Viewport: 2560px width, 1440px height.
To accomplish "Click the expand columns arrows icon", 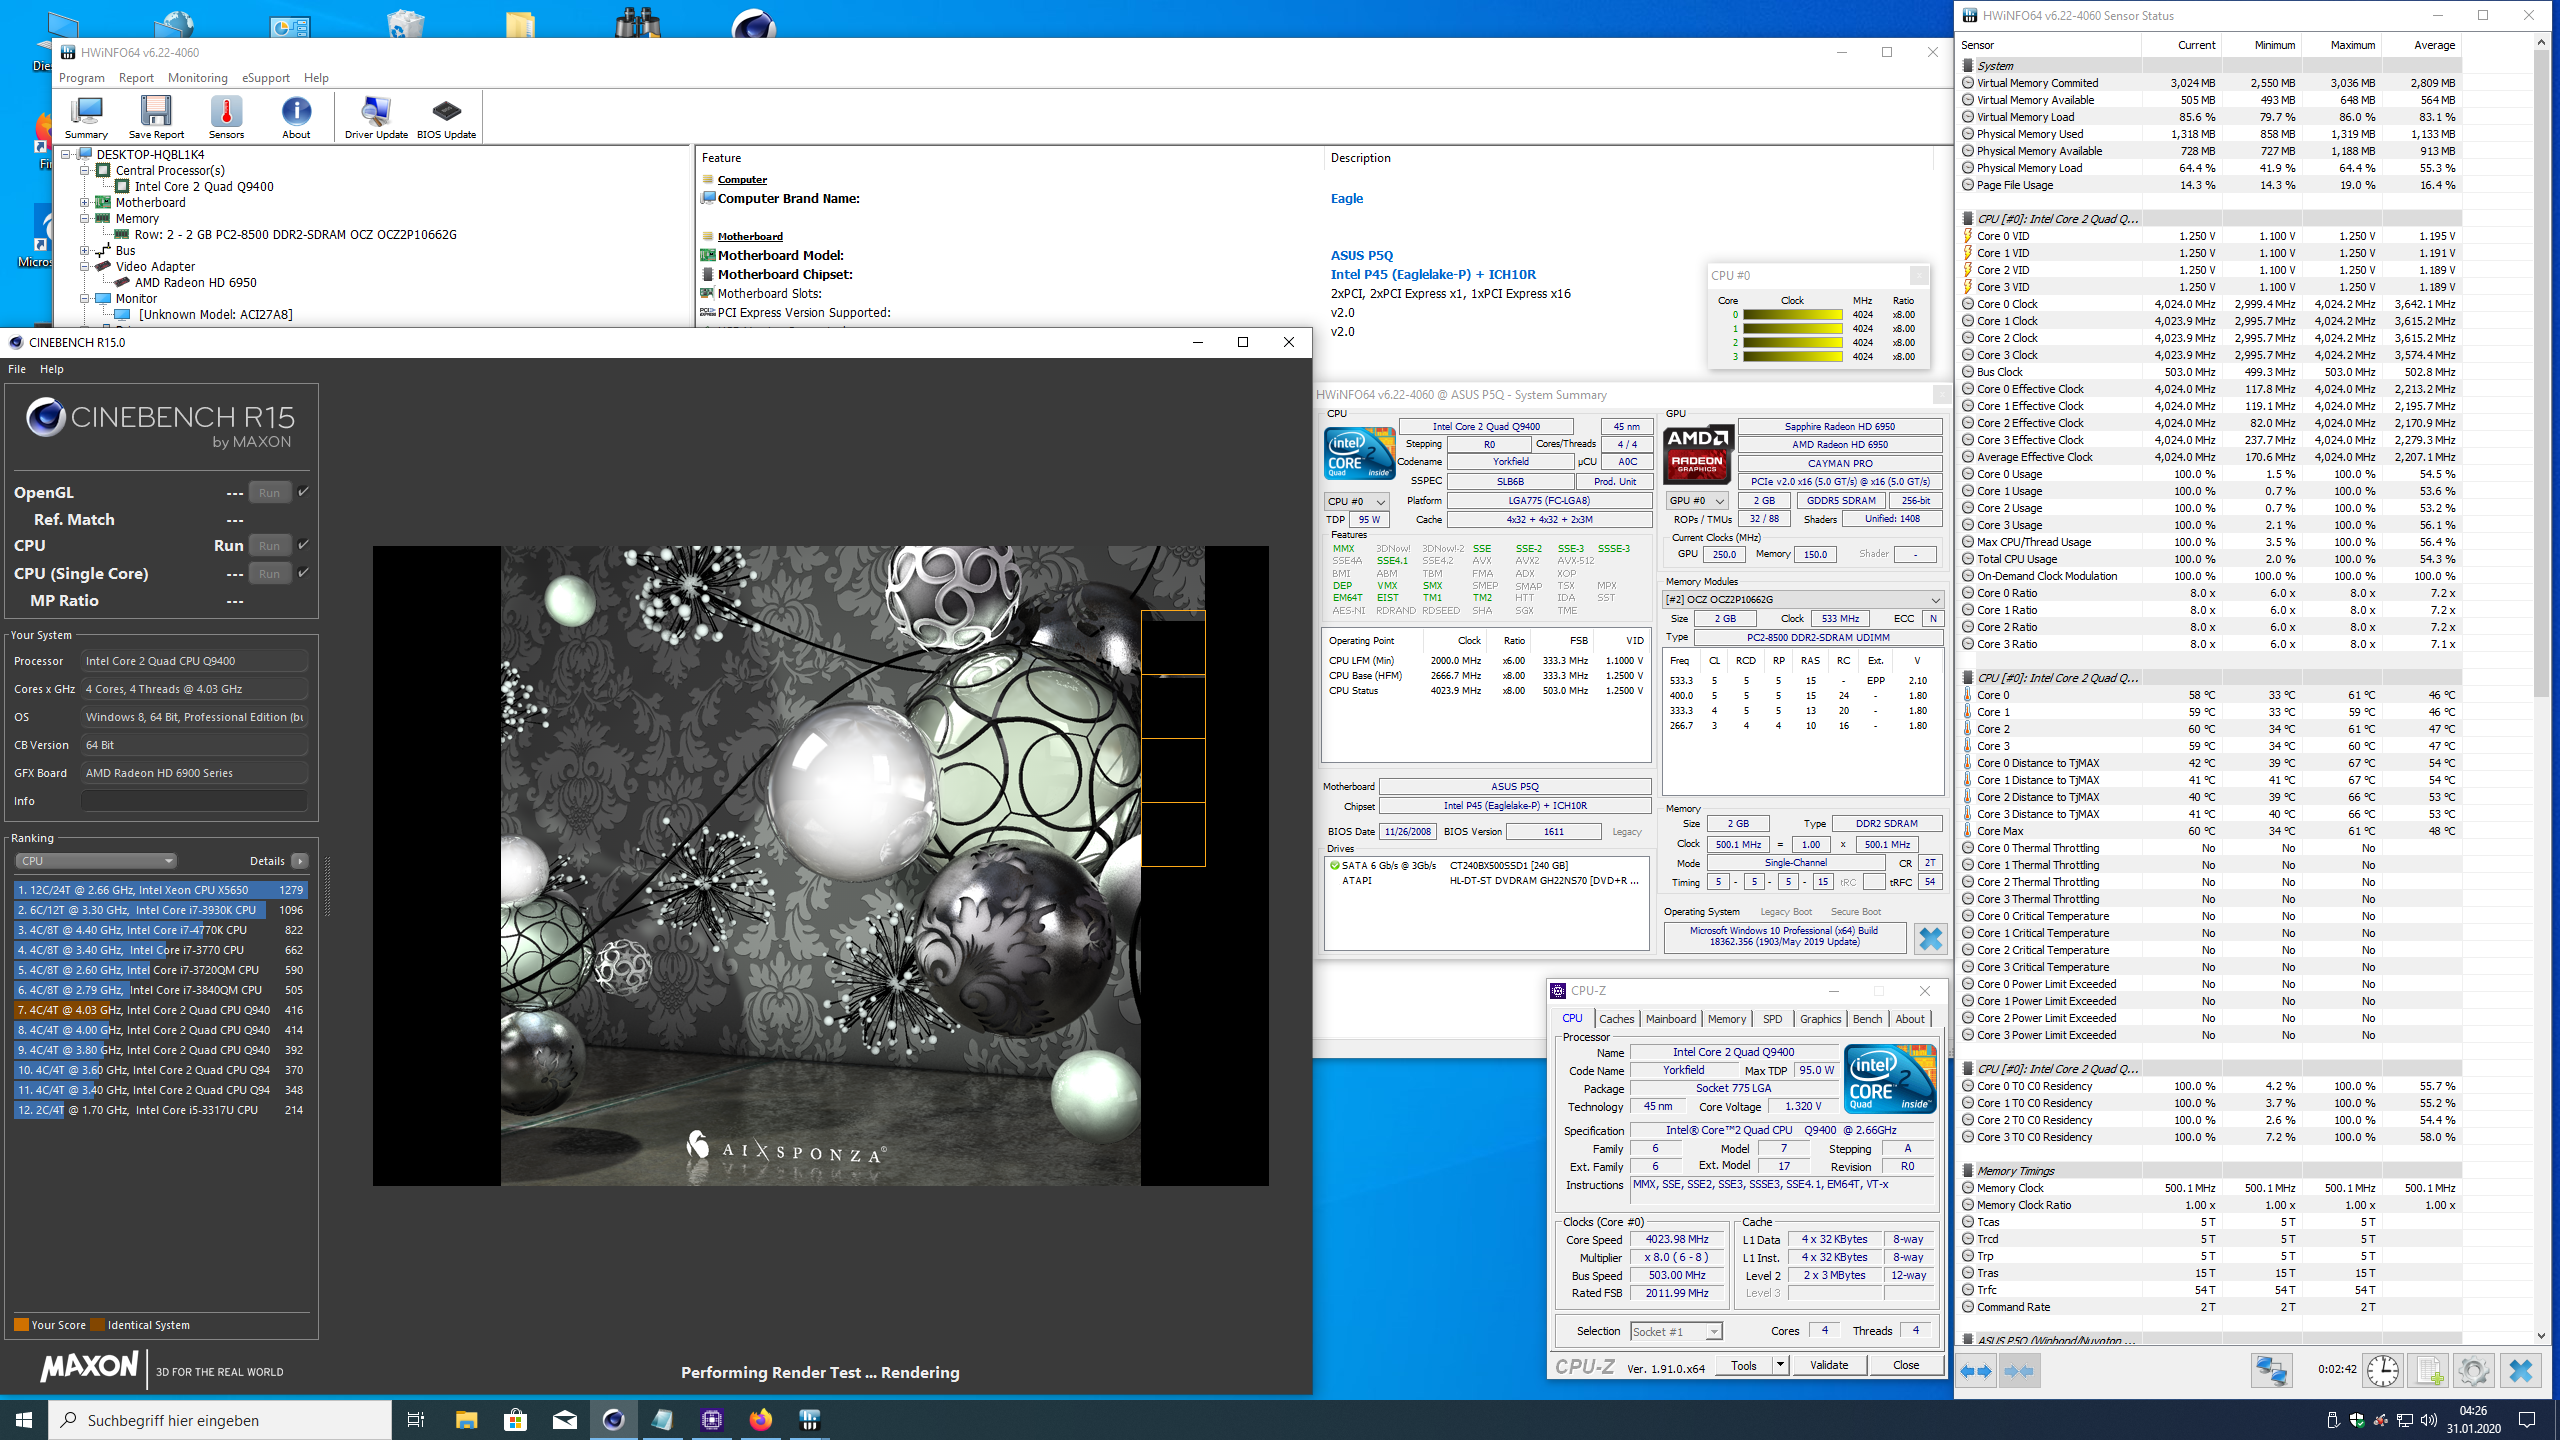I will tap(1975, 1370).
